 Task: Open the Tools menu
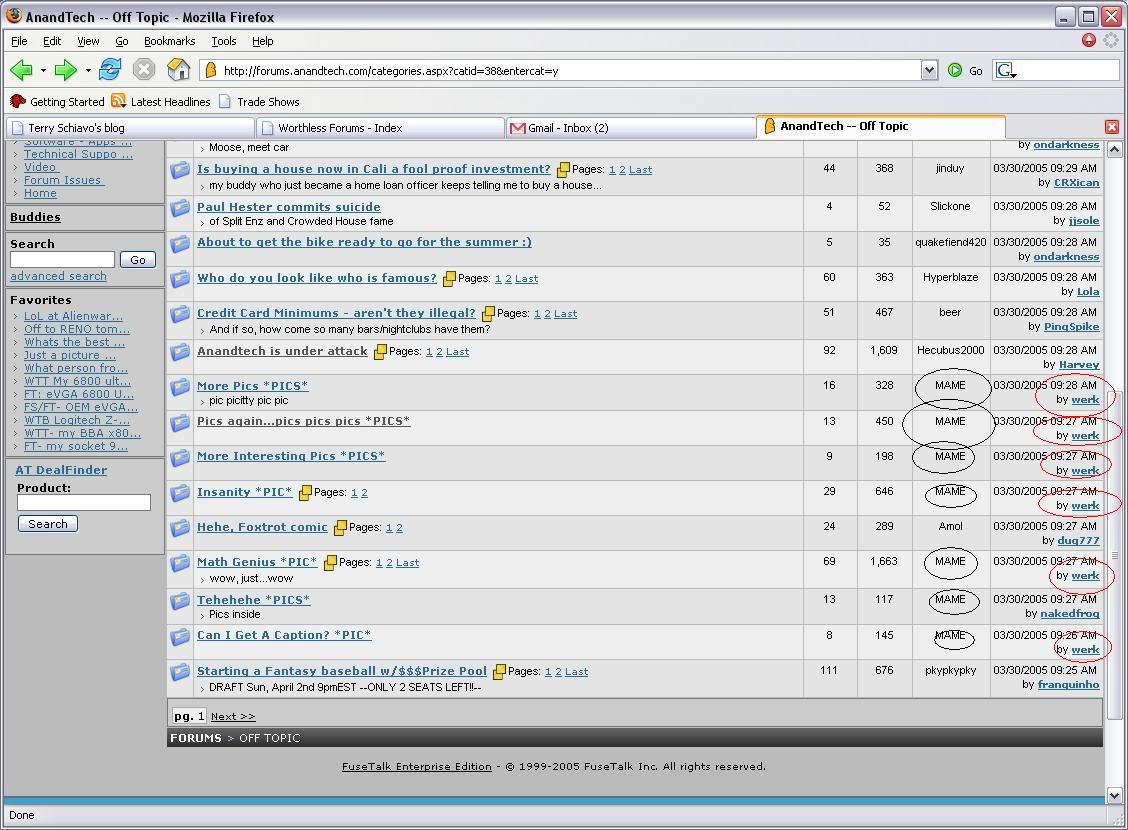pos(224,41)
